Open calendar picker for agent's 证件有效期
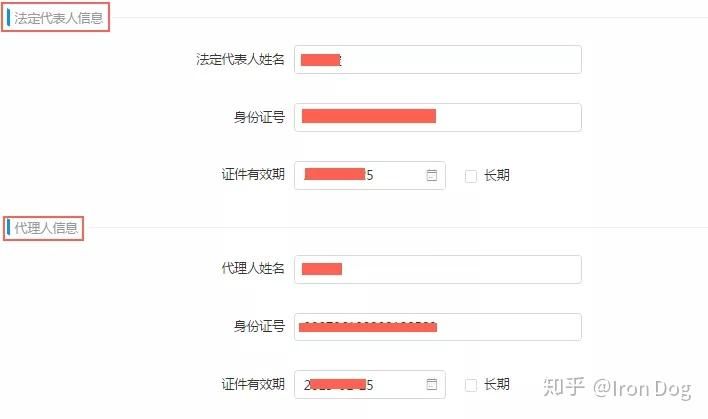Viewport: 708px width, 419px height. [x=432, y=384]
